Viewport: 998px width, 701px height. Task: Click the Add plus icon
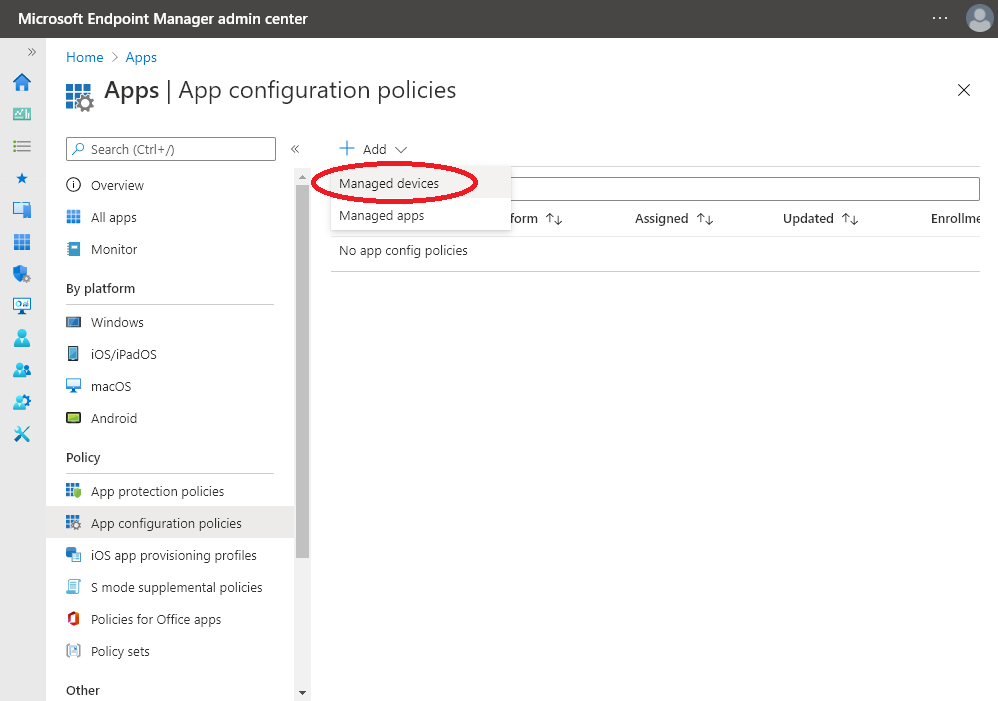click(x=347, y=148)
